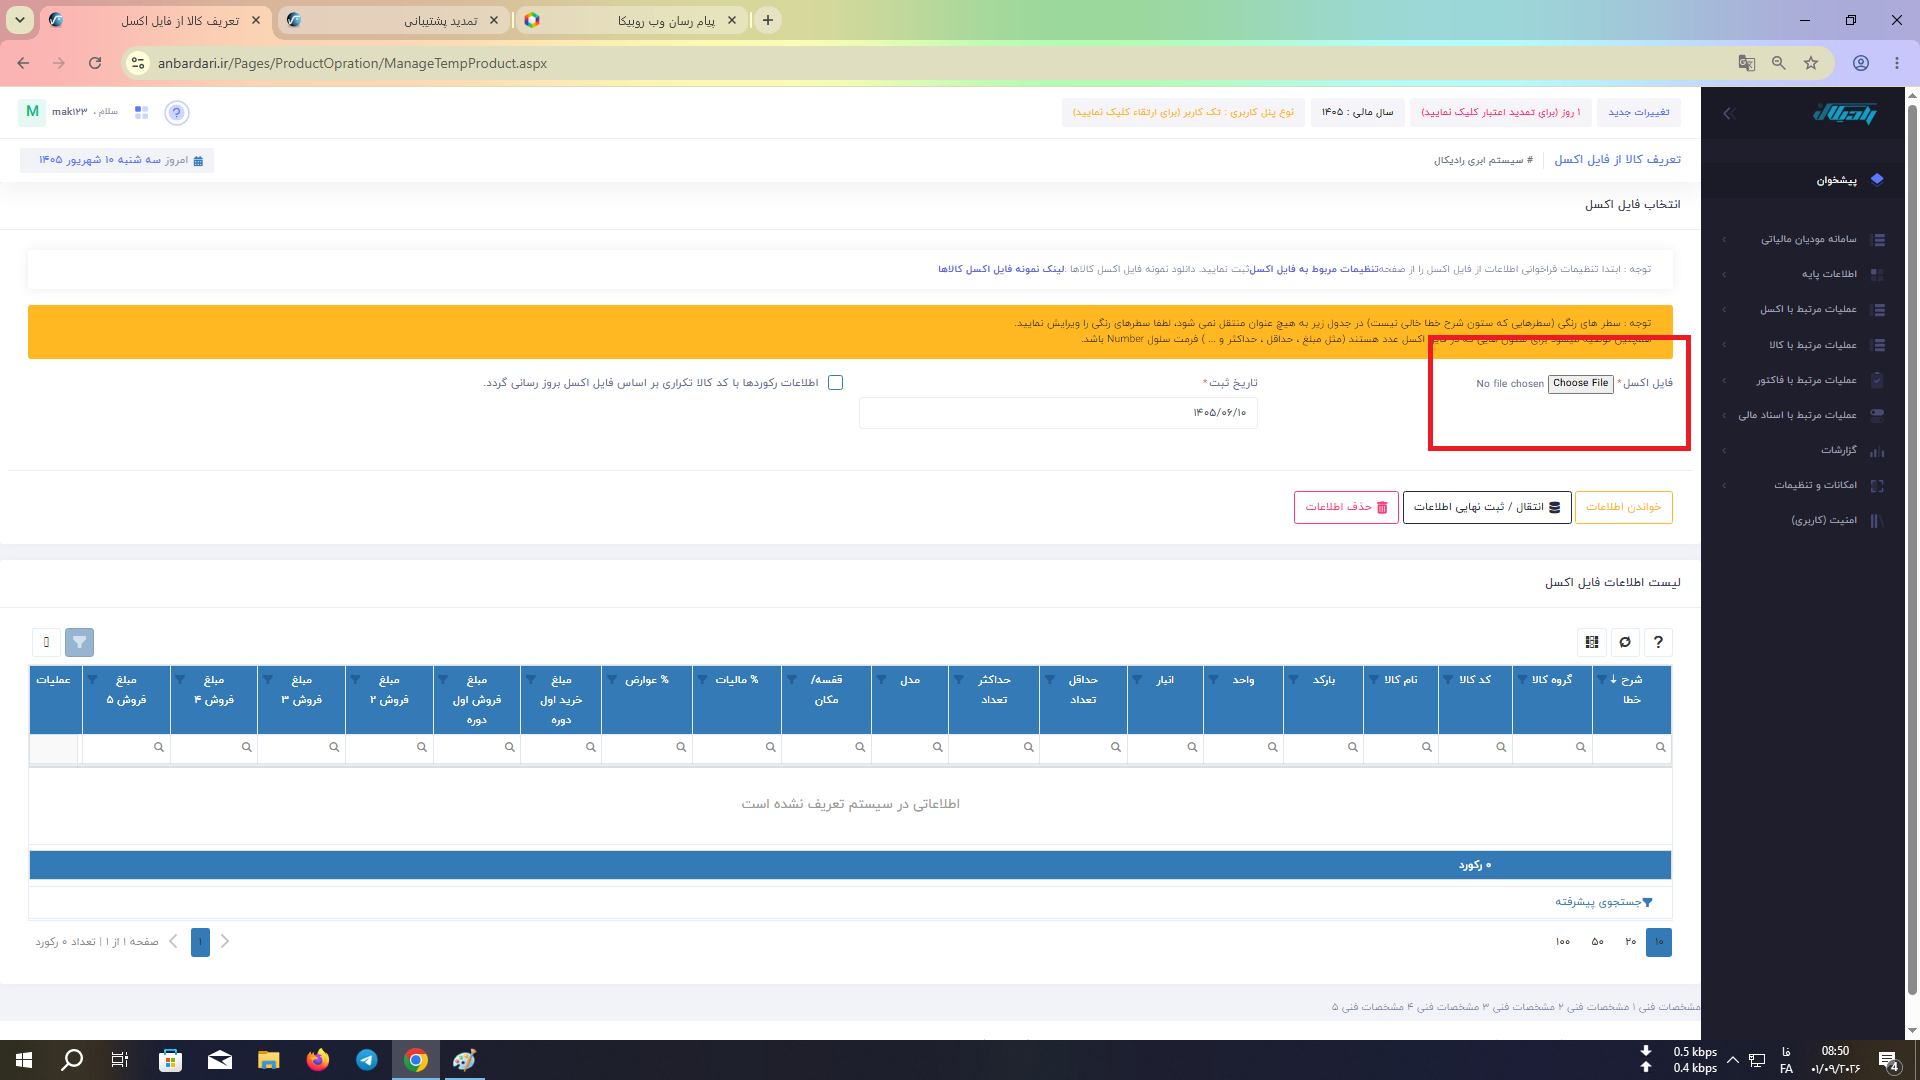Open filter on مبلغ فروش ۲ column
This screenshot has width=1920, height=1080.
coord(355,680)
